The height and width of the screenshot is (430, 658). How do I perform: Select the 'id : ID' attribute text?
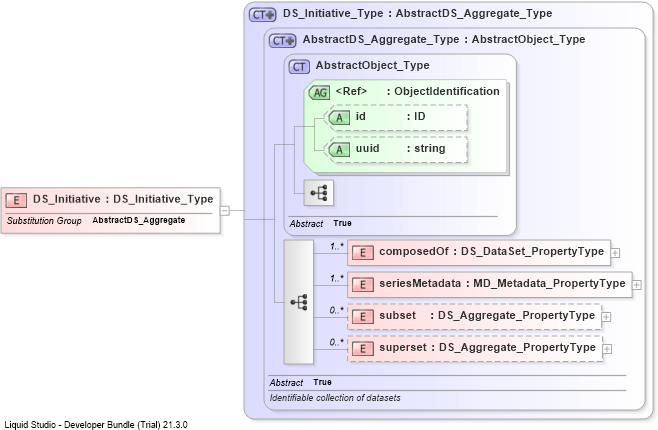[390, 117]
